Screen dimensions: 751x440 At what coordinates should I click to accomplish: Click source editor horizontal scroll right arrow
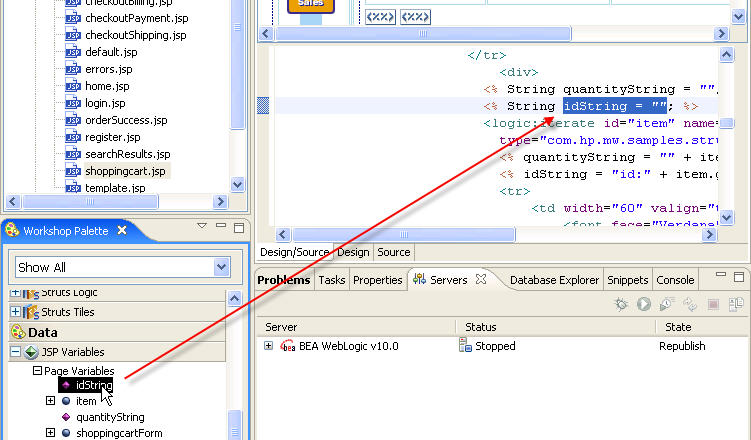pos(709,235)
